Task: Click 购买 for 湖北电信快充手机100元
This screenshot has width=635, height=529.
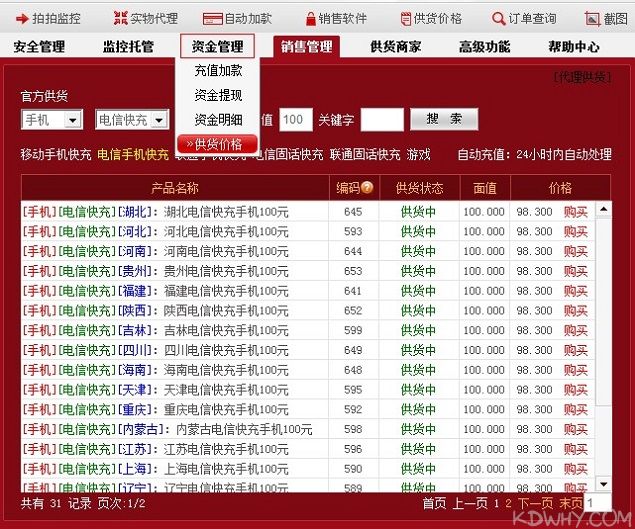Action: [x=575, y=211]
